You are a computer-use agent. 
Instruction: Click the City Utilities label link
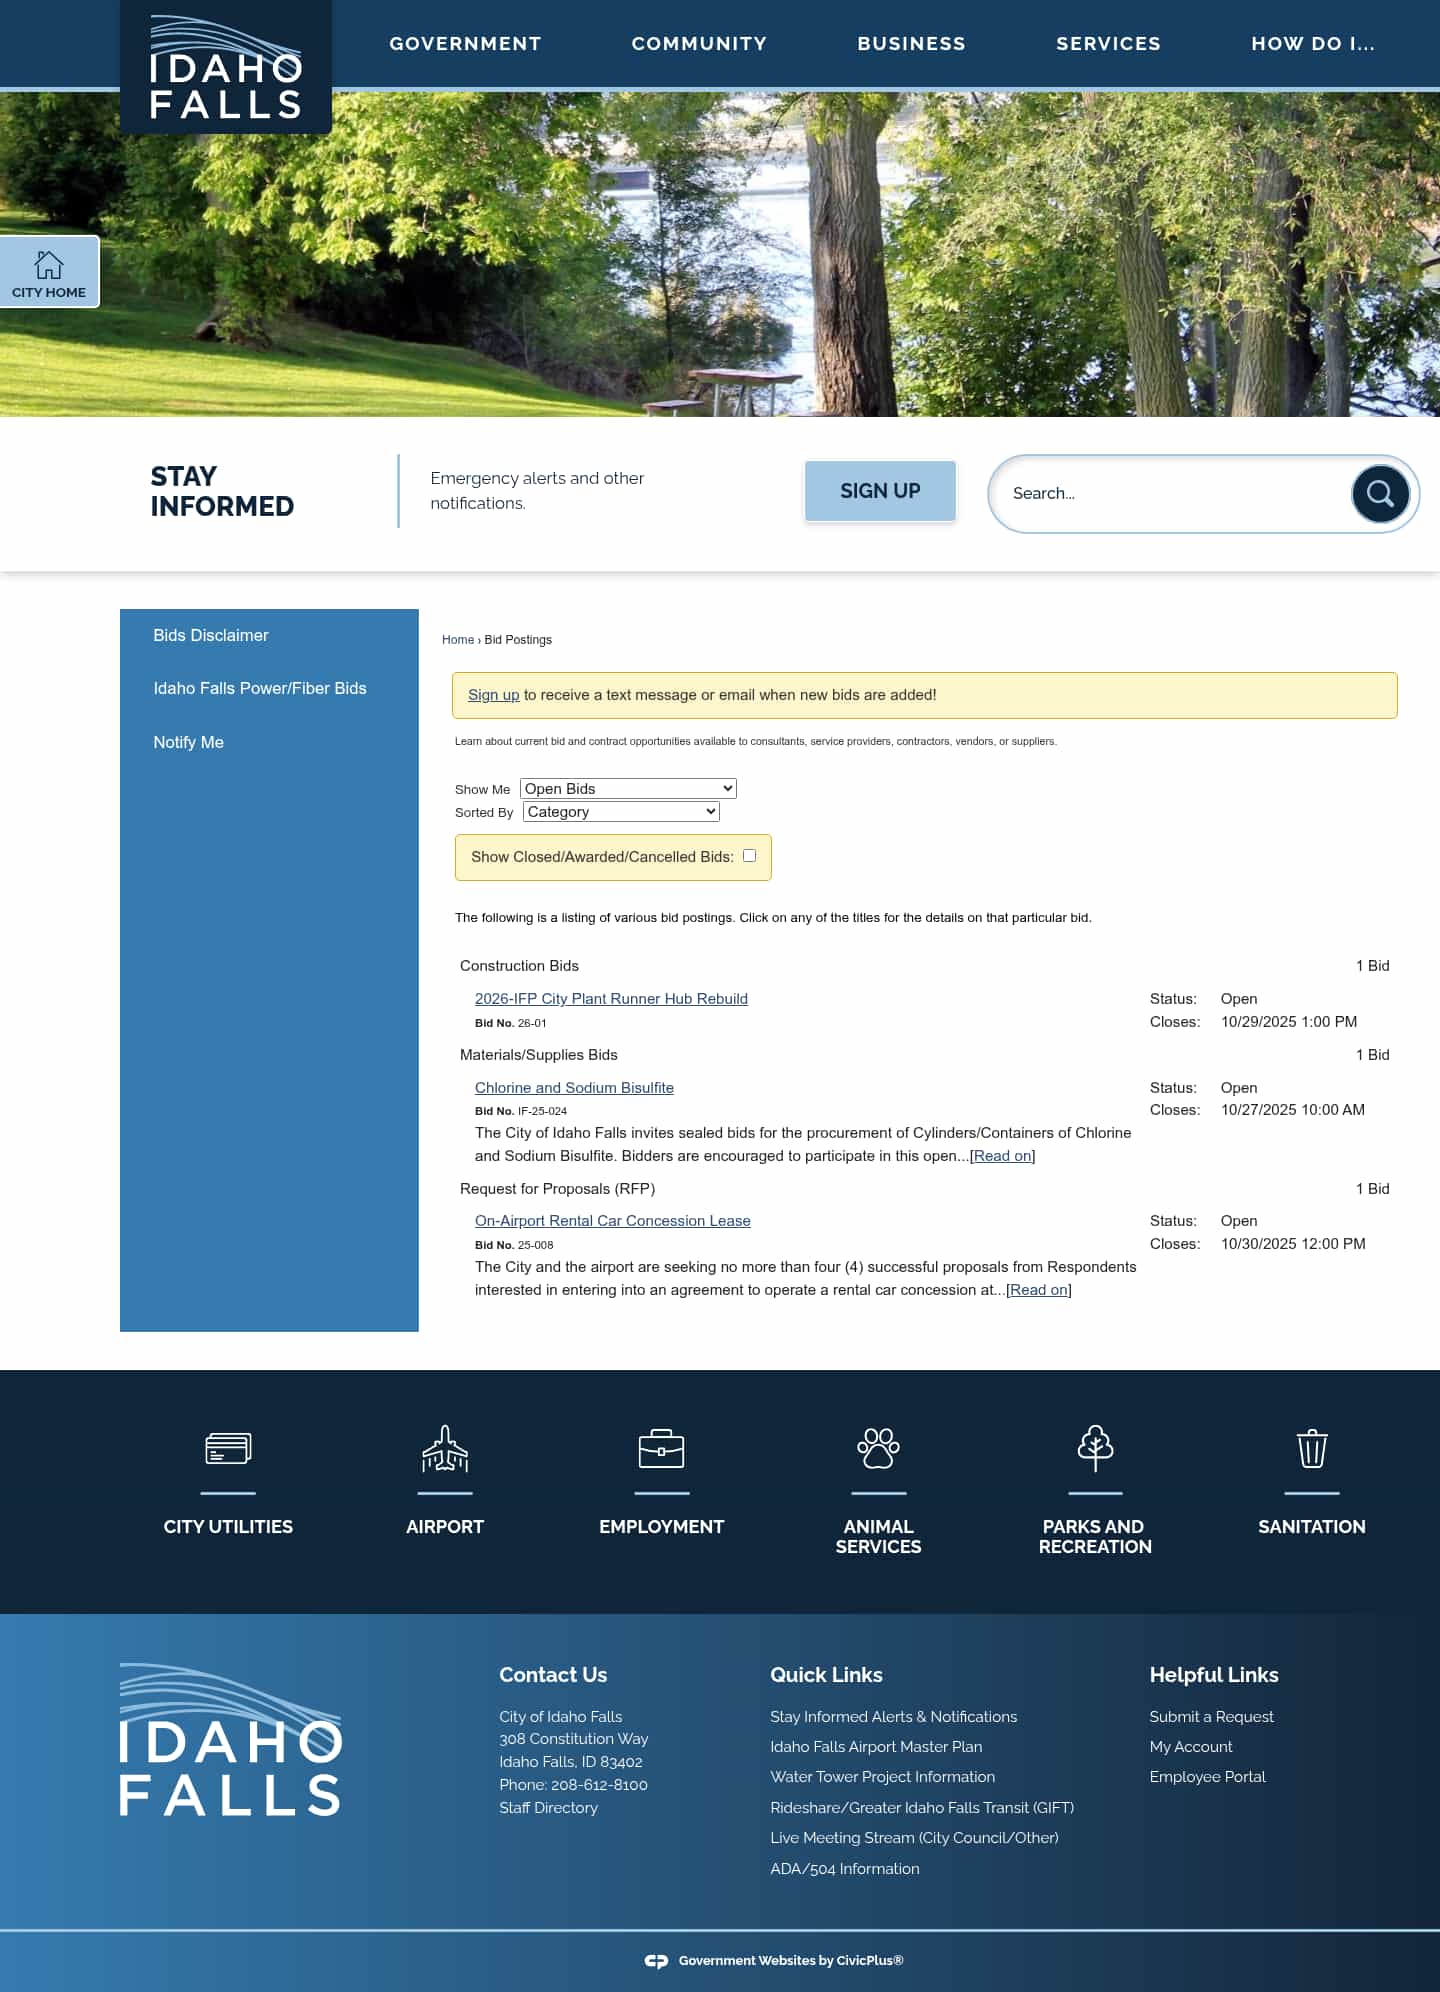(228, 1527)
